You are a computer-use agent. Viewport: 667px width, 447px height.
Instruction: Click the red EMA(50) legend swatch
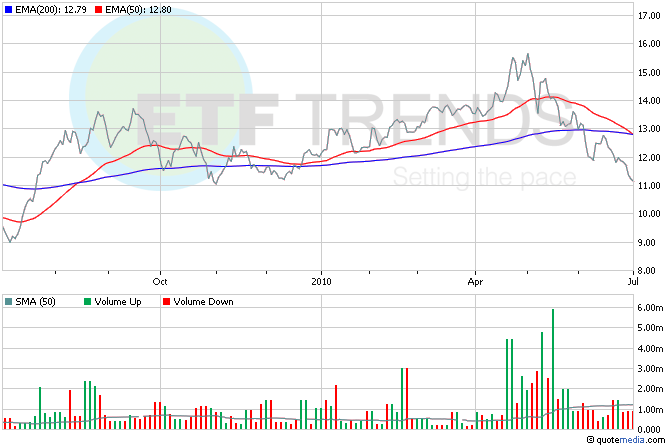(98, 9)
